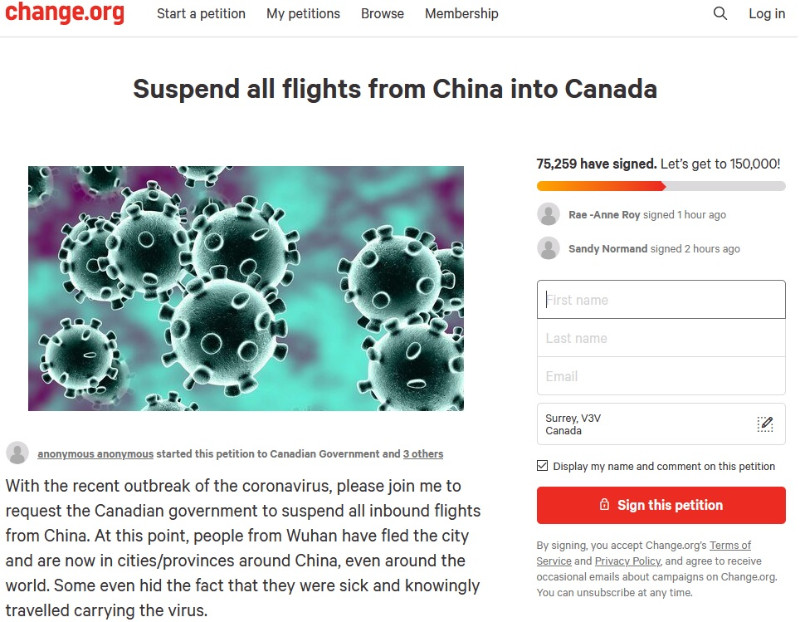Go to the Browse page
Viewport: 800px width, 622px height.
click(x=382, y=14)
